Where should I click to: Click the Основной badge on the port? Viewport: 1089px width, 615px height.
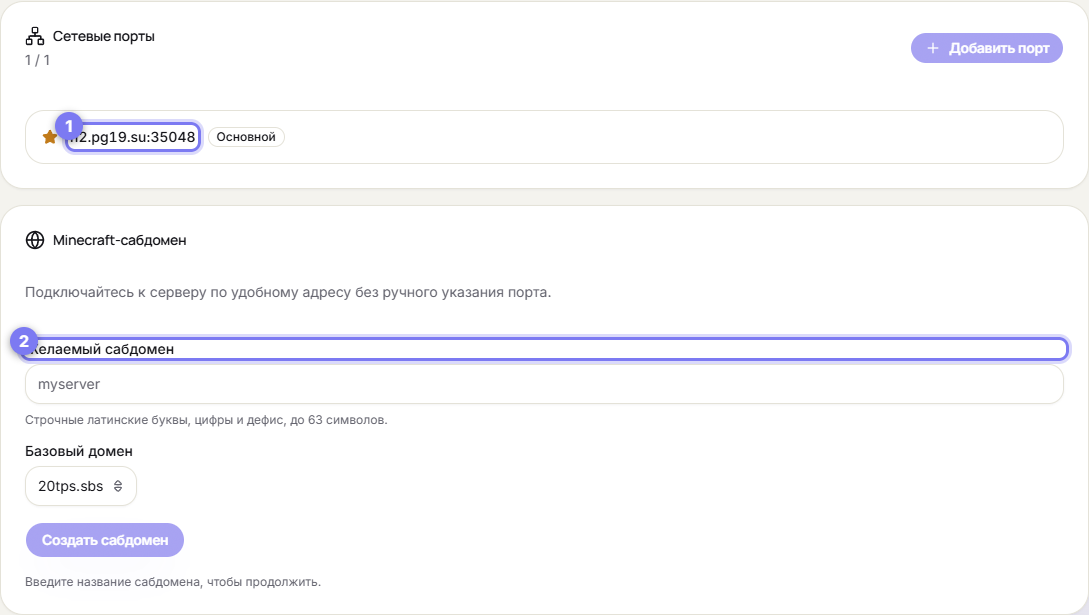pyautogui.click(x=246, y=137)
